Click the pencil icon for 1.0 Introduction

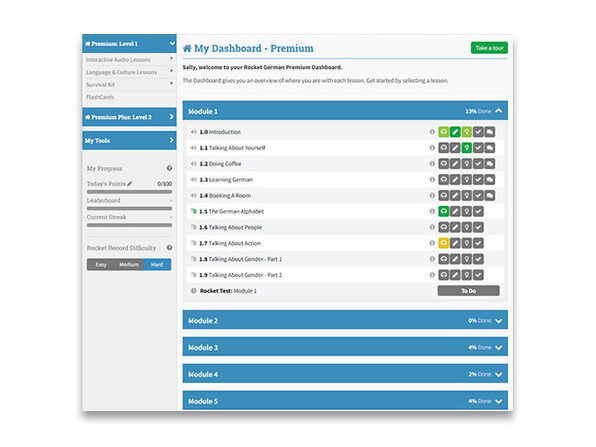[455, 132]
